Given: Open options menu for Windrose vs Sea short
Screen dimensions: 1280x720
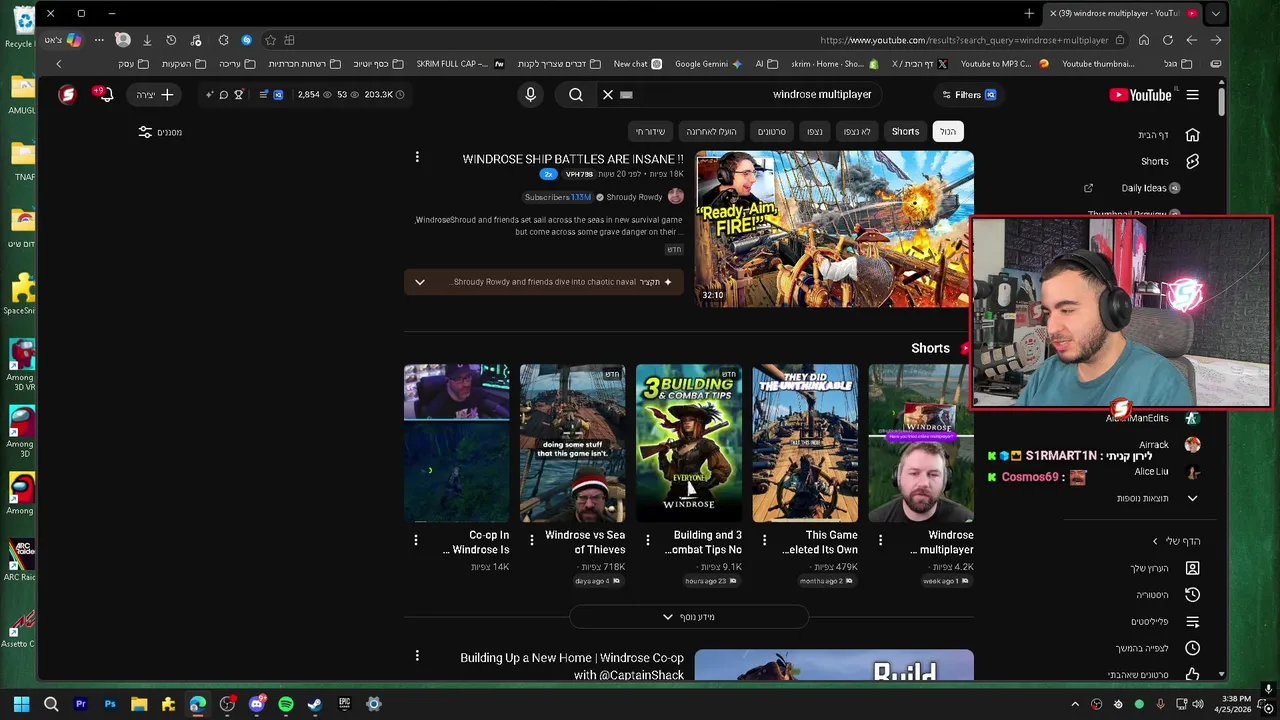Looking at the screenshot, I should pos(532,540).
